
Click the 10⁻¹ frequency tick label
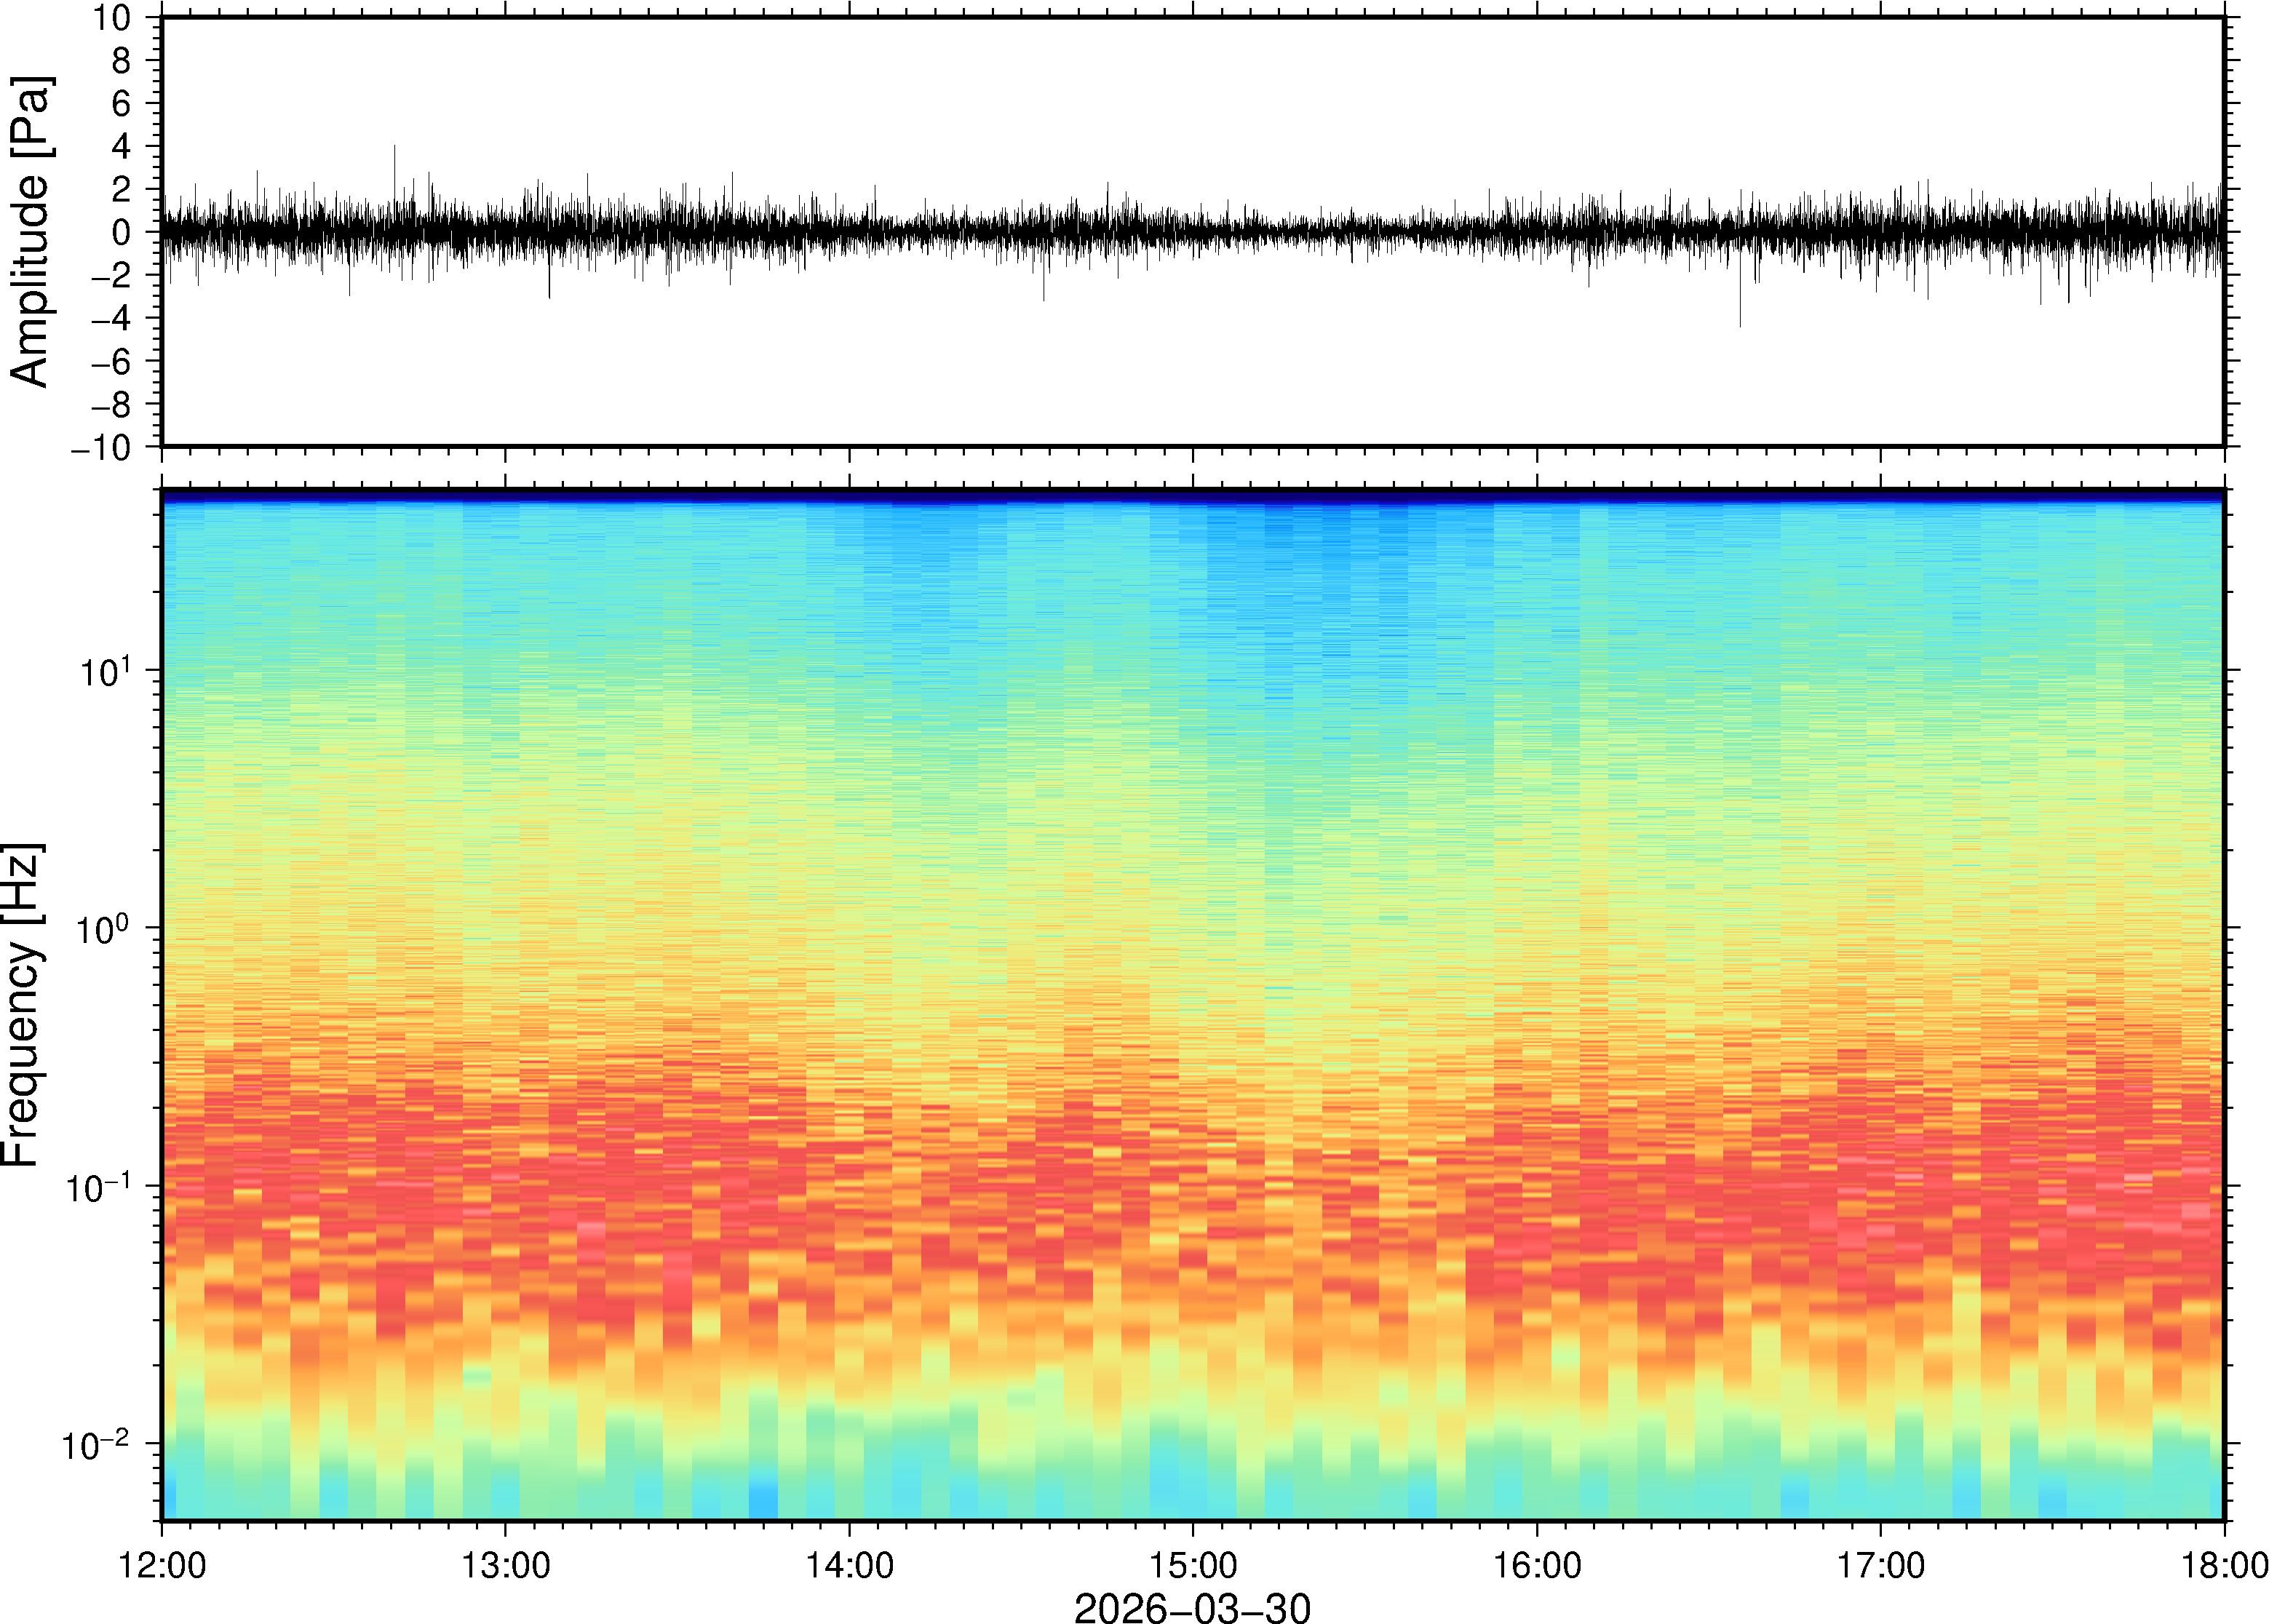[x=97, y=1187]
